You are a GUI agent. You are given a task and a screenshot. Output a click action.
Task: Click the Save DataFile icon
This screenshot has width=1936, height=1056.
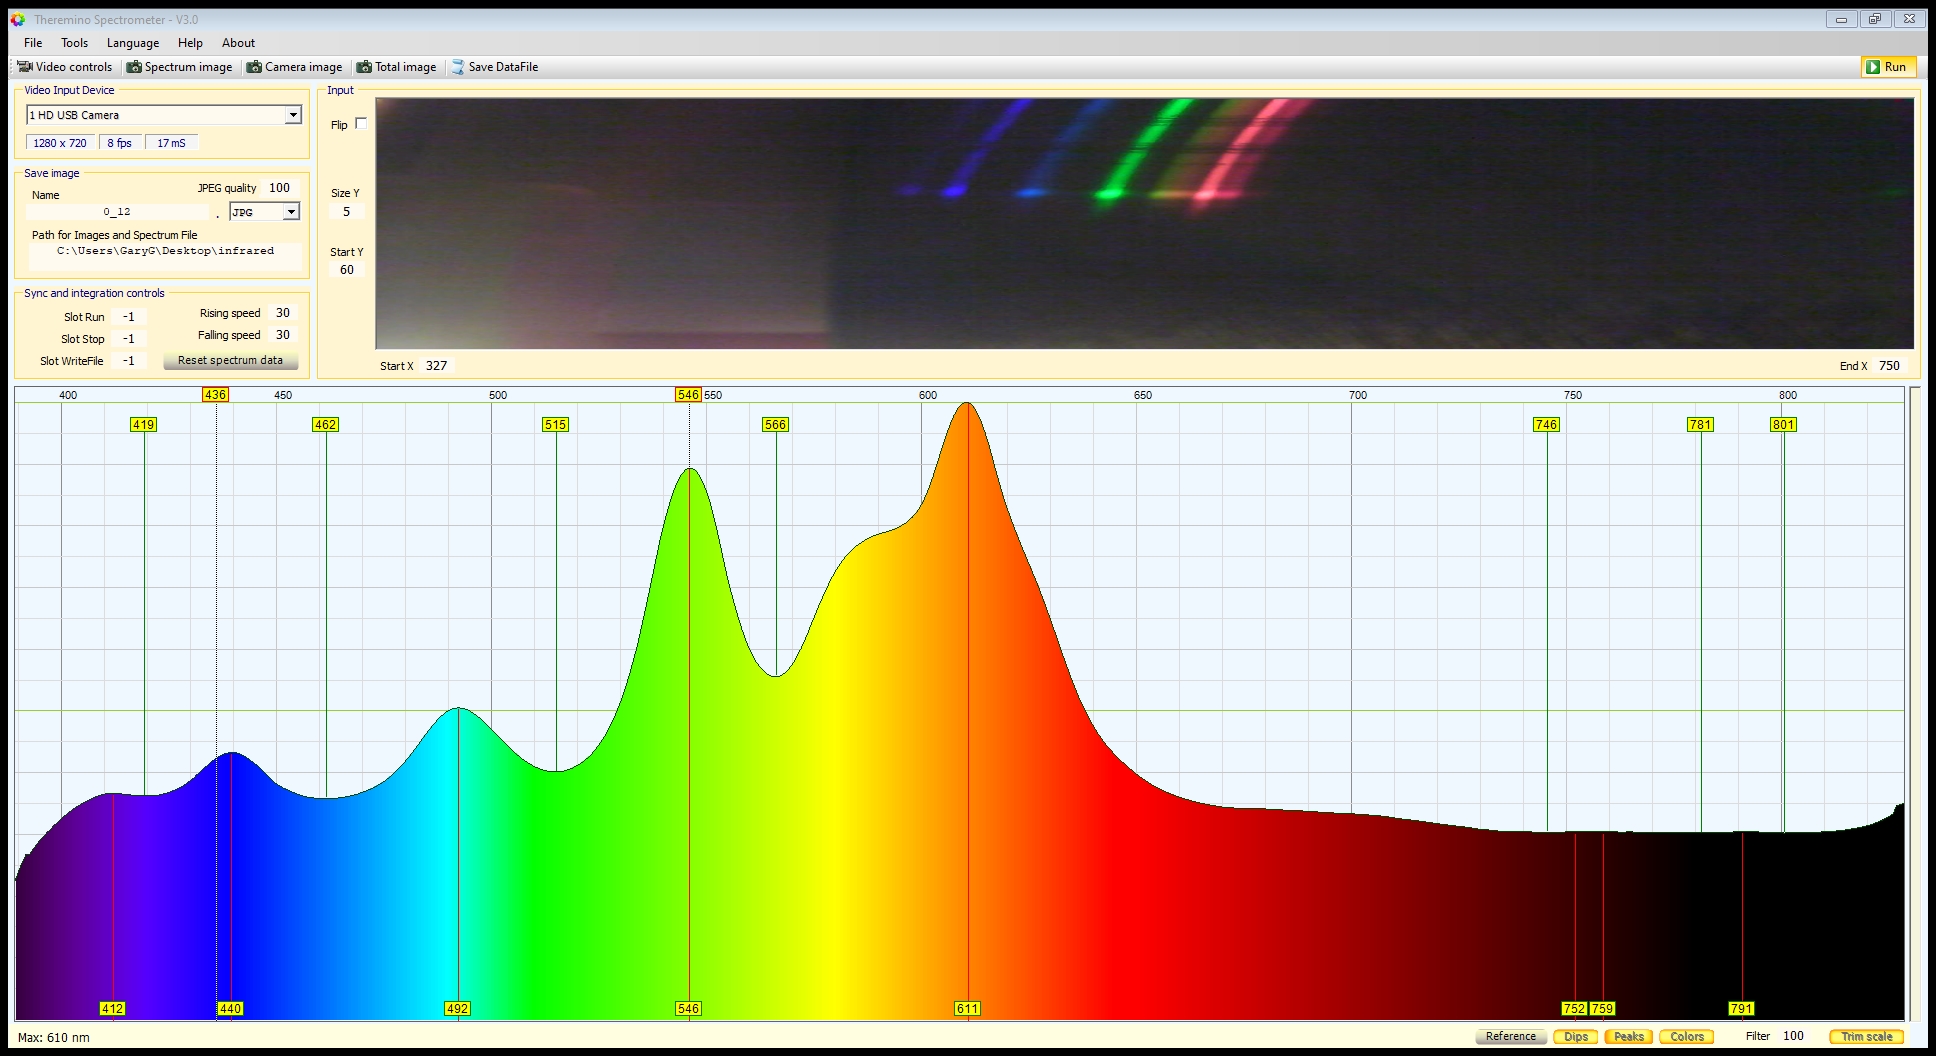click(458, 67)
